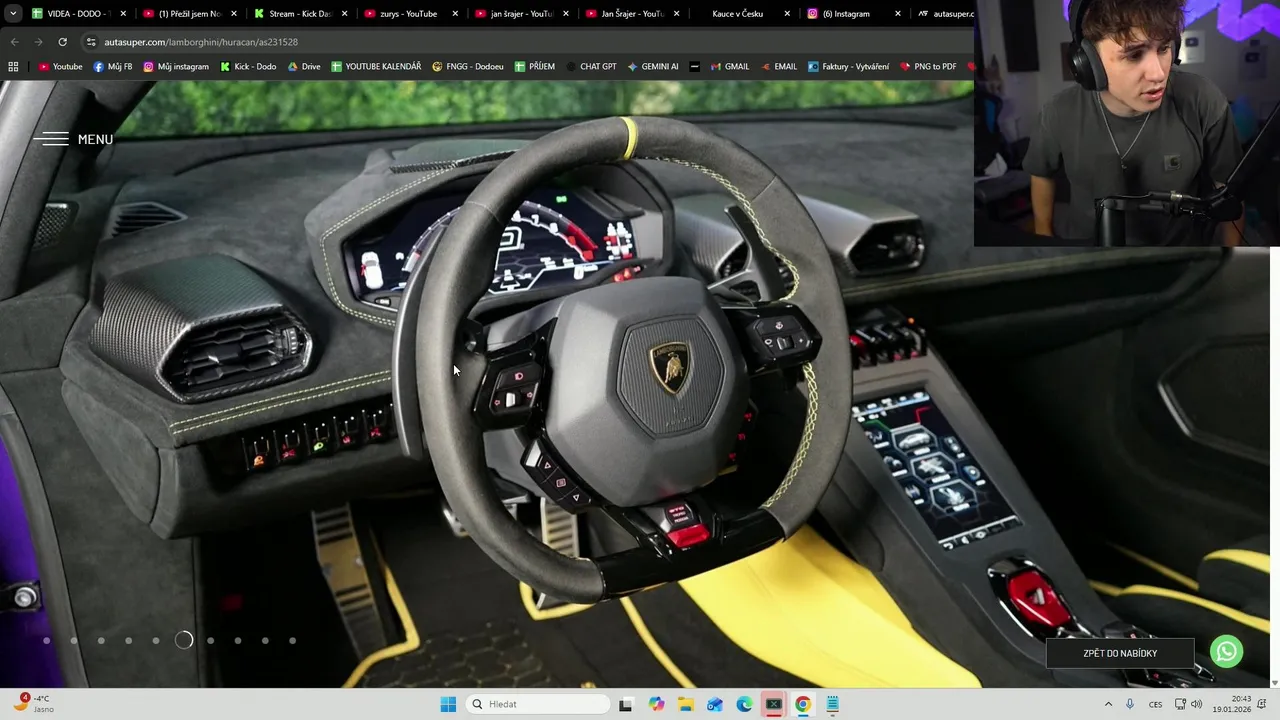This screenshot has width=1280, height=720.
Task: Change CES keyboard language indicator
Action: click(1156, 704)
